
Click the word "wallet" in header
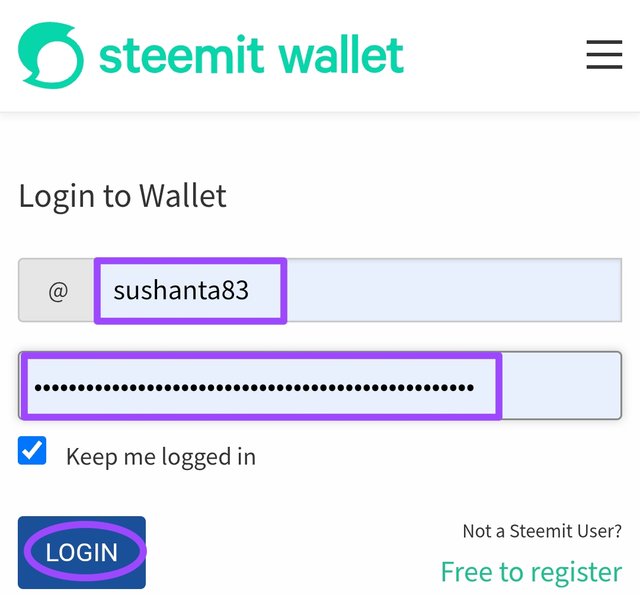(344, 55)
